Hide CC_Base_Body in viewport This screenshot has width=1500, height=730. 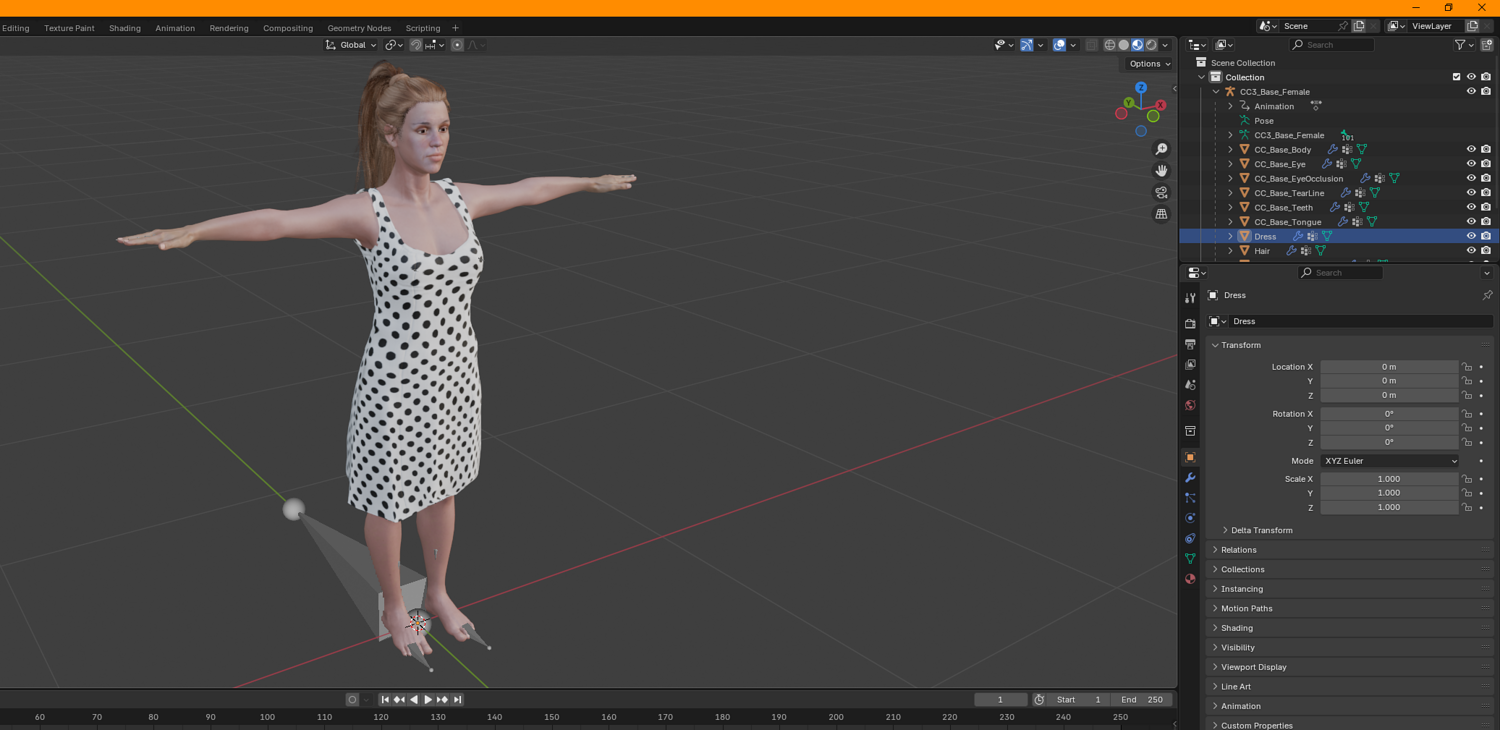pyautogui.click(x=1471, y=150)
